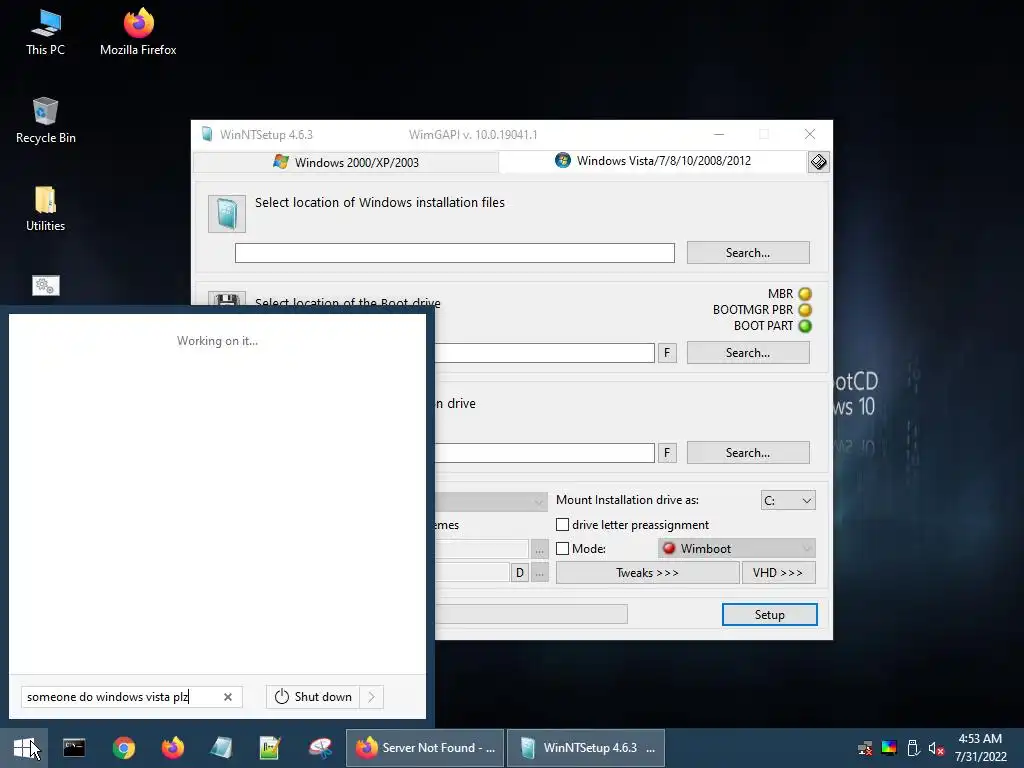The image size is (1024, 768).
Task: Click the red Wimboot status light
Action: click(669, 548)
